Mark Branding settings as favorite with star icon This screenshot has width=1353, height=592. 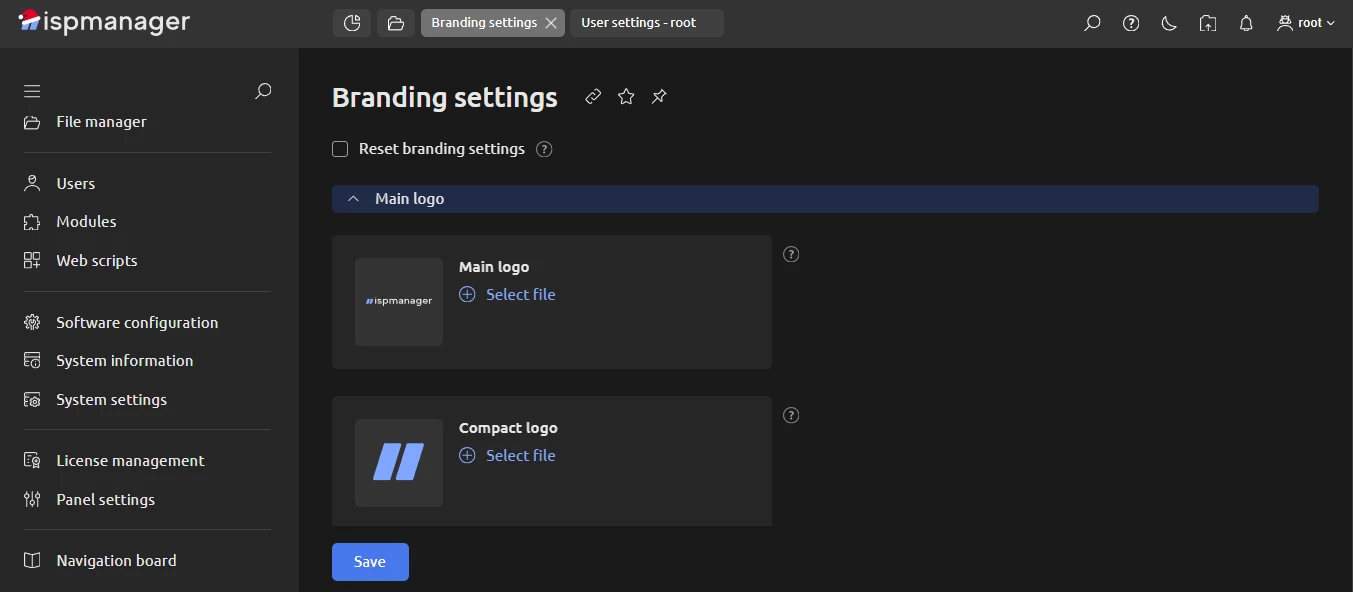[626, 96]
